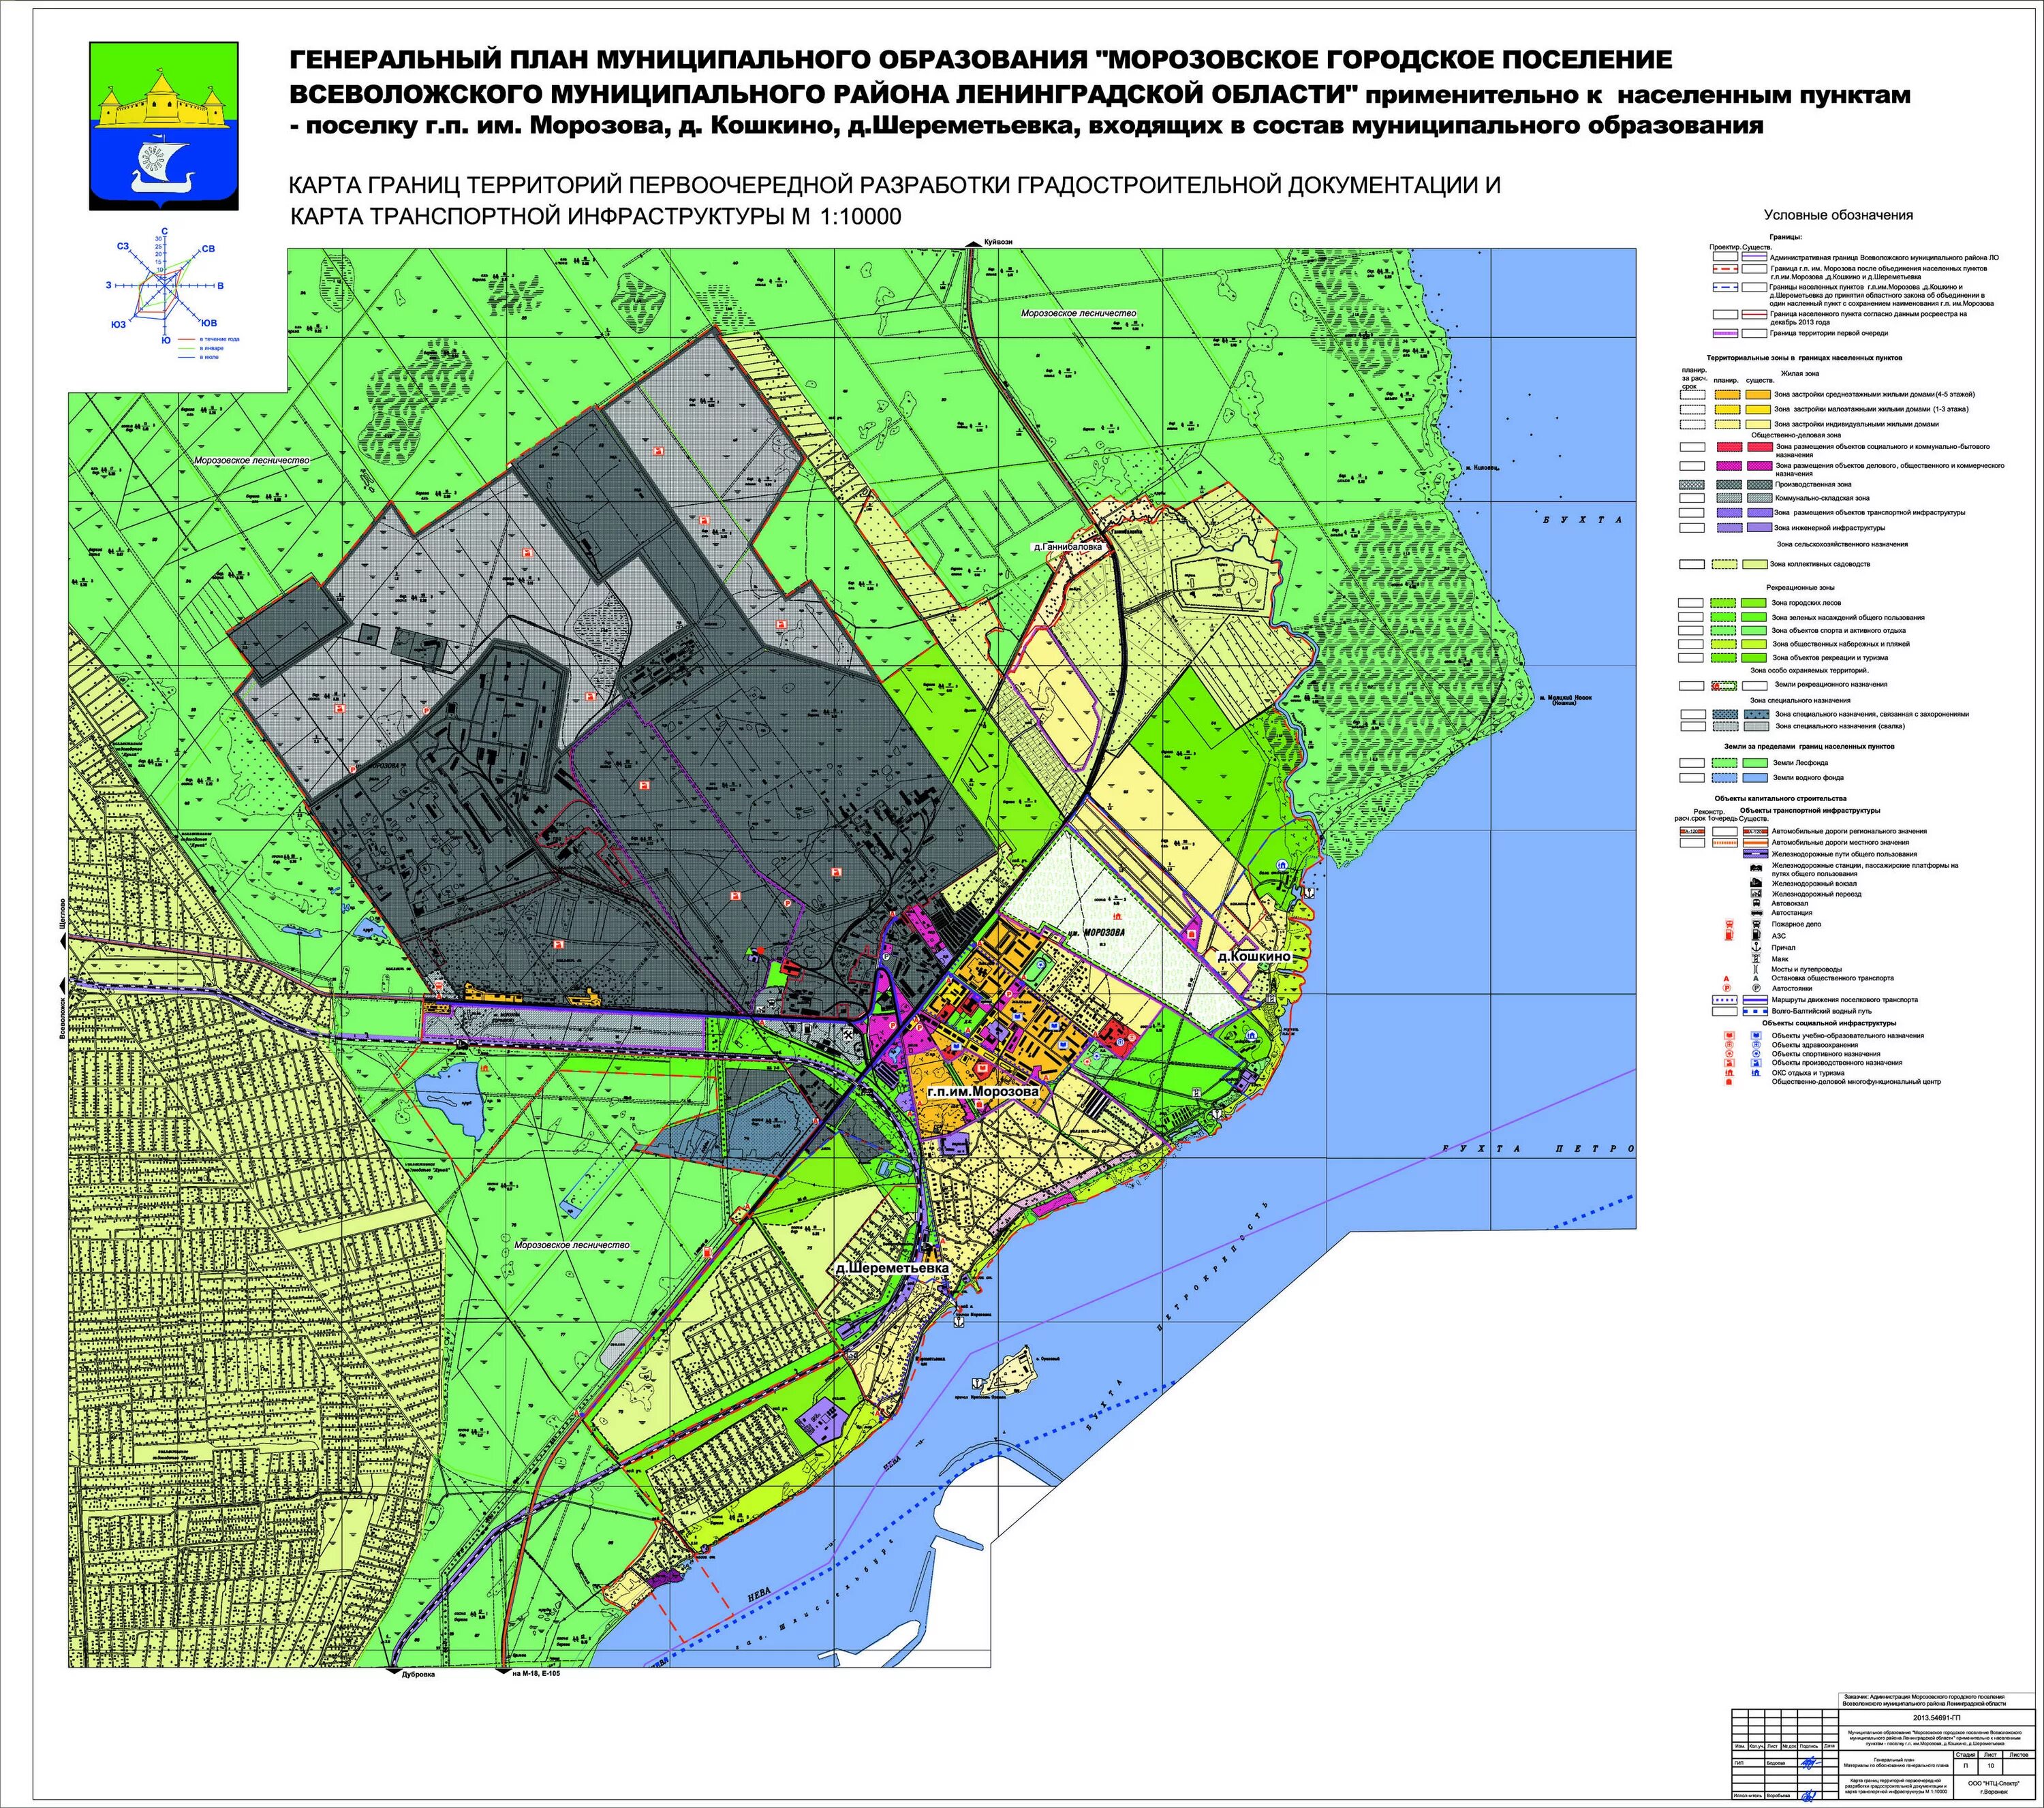The image size is (2044, 1808).
Task: Click the black Автостоянки parking P icon
Action: click(1756, 989)
